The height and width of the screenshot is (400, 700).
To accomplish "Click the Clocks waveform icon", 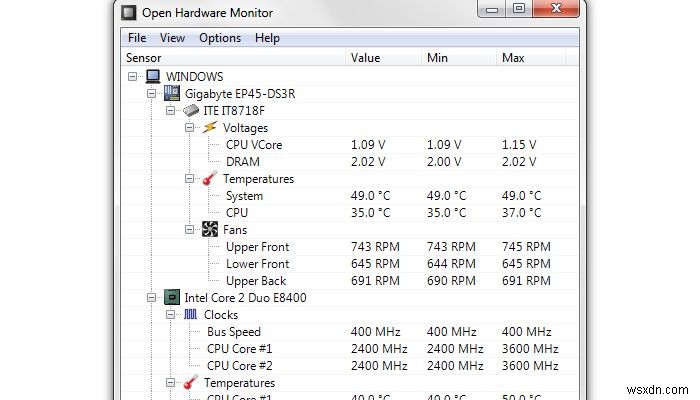I will (191, 314).
